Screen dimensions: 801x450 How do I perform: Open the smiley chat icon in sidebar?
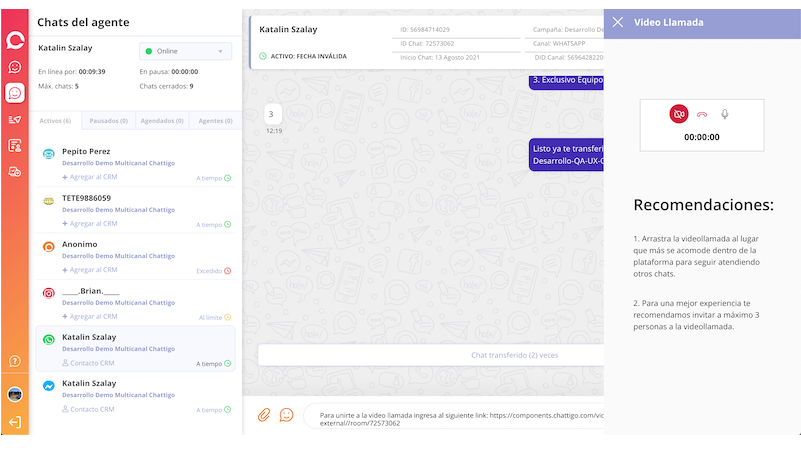point(15,67)
